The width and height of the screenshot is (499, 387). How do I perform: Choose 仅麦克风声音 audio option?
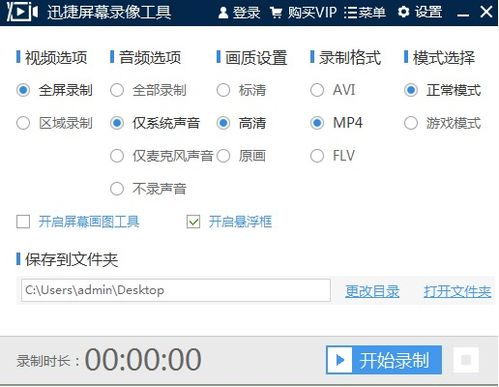117,156
